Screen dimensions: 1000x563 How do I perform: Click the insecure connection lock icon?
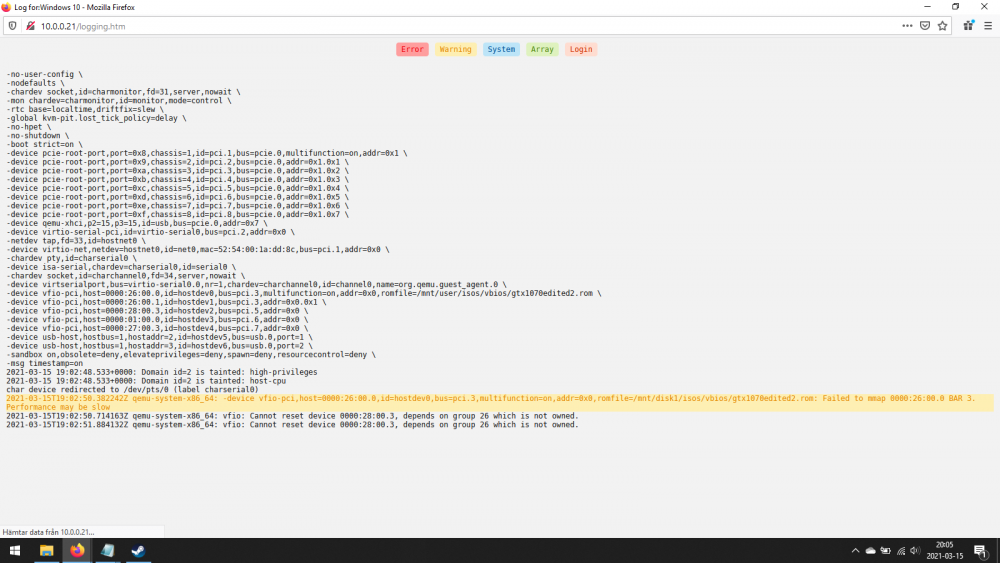point(30,26)
